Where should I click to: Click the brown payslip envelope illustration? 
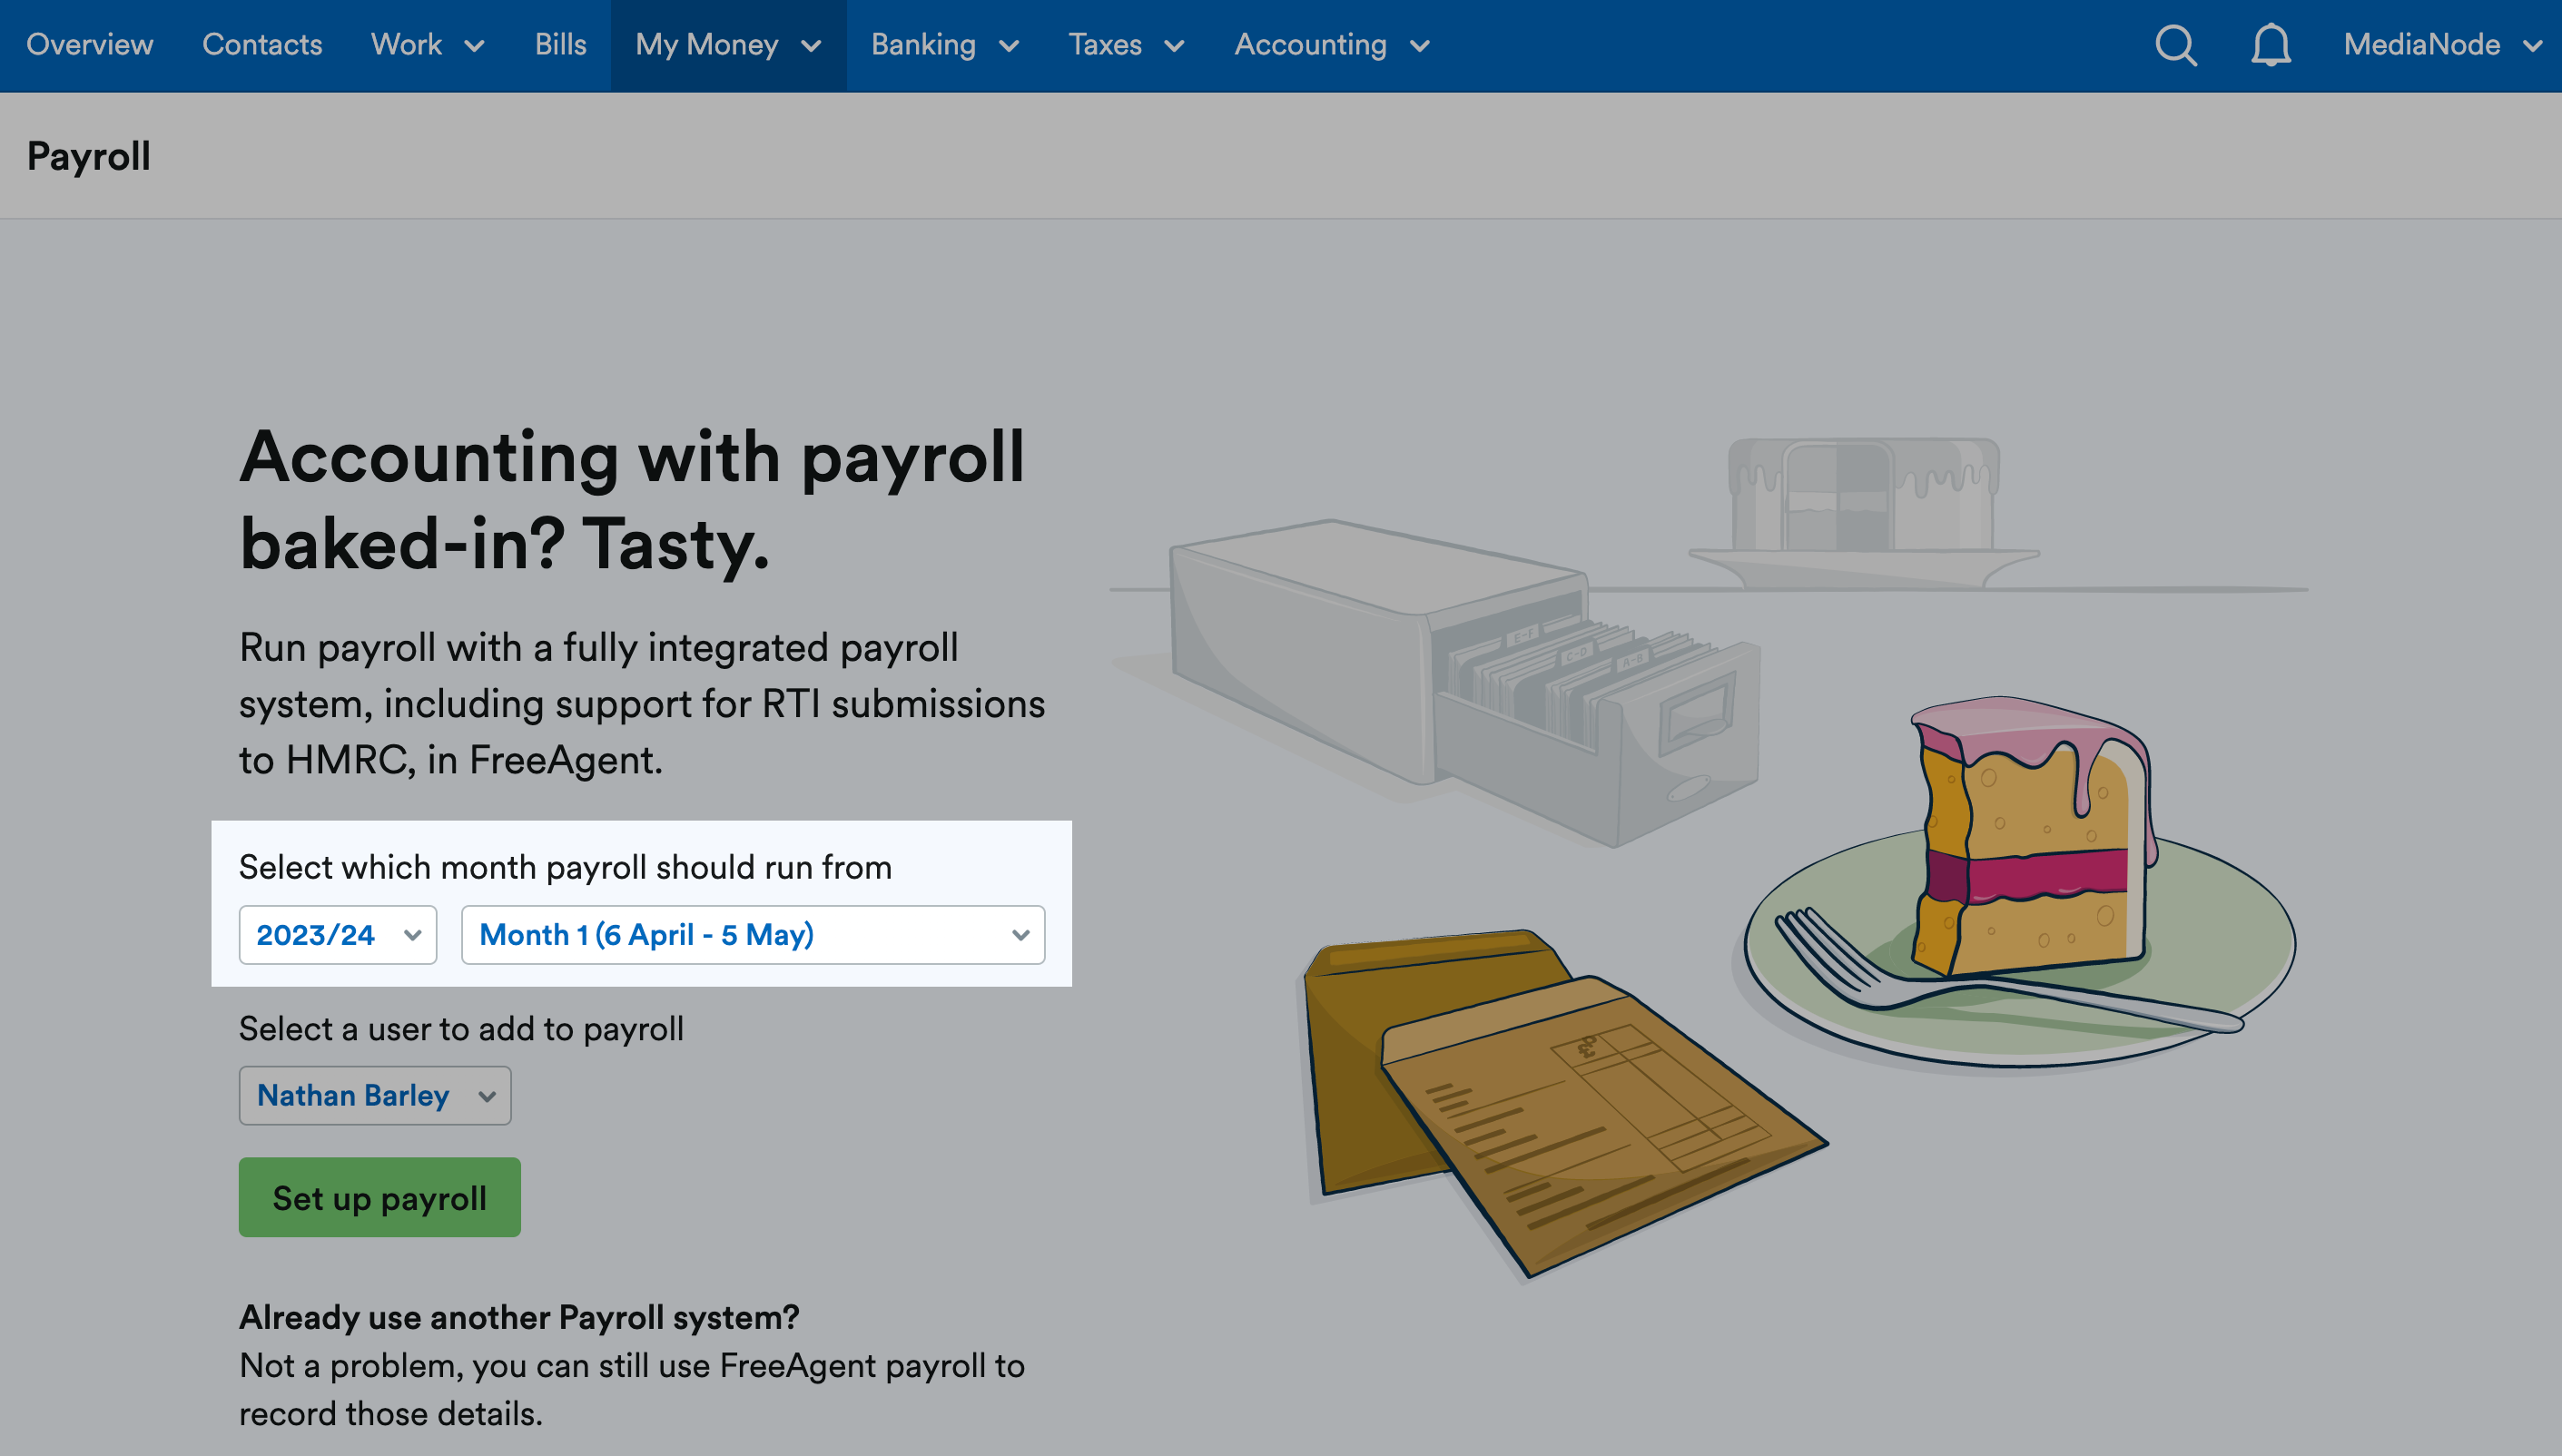(x=1565, y=1102)
